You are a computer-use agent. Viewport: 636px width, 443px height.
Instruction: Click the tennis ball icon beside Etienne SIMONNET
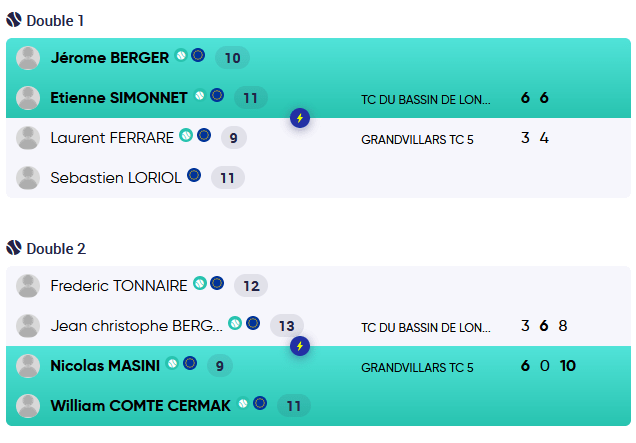[x=200, y=96]
